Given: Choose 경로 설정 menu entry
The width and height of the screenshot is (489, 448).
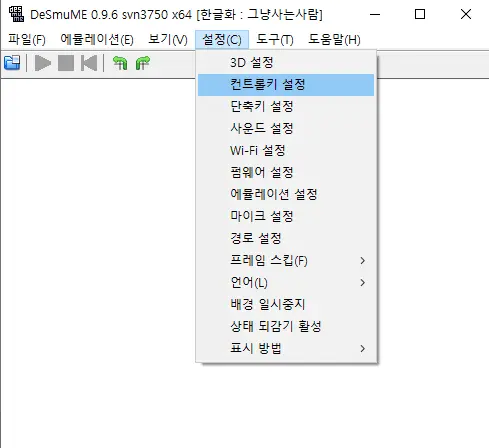Looking at the screenshot, I should 286,239.
